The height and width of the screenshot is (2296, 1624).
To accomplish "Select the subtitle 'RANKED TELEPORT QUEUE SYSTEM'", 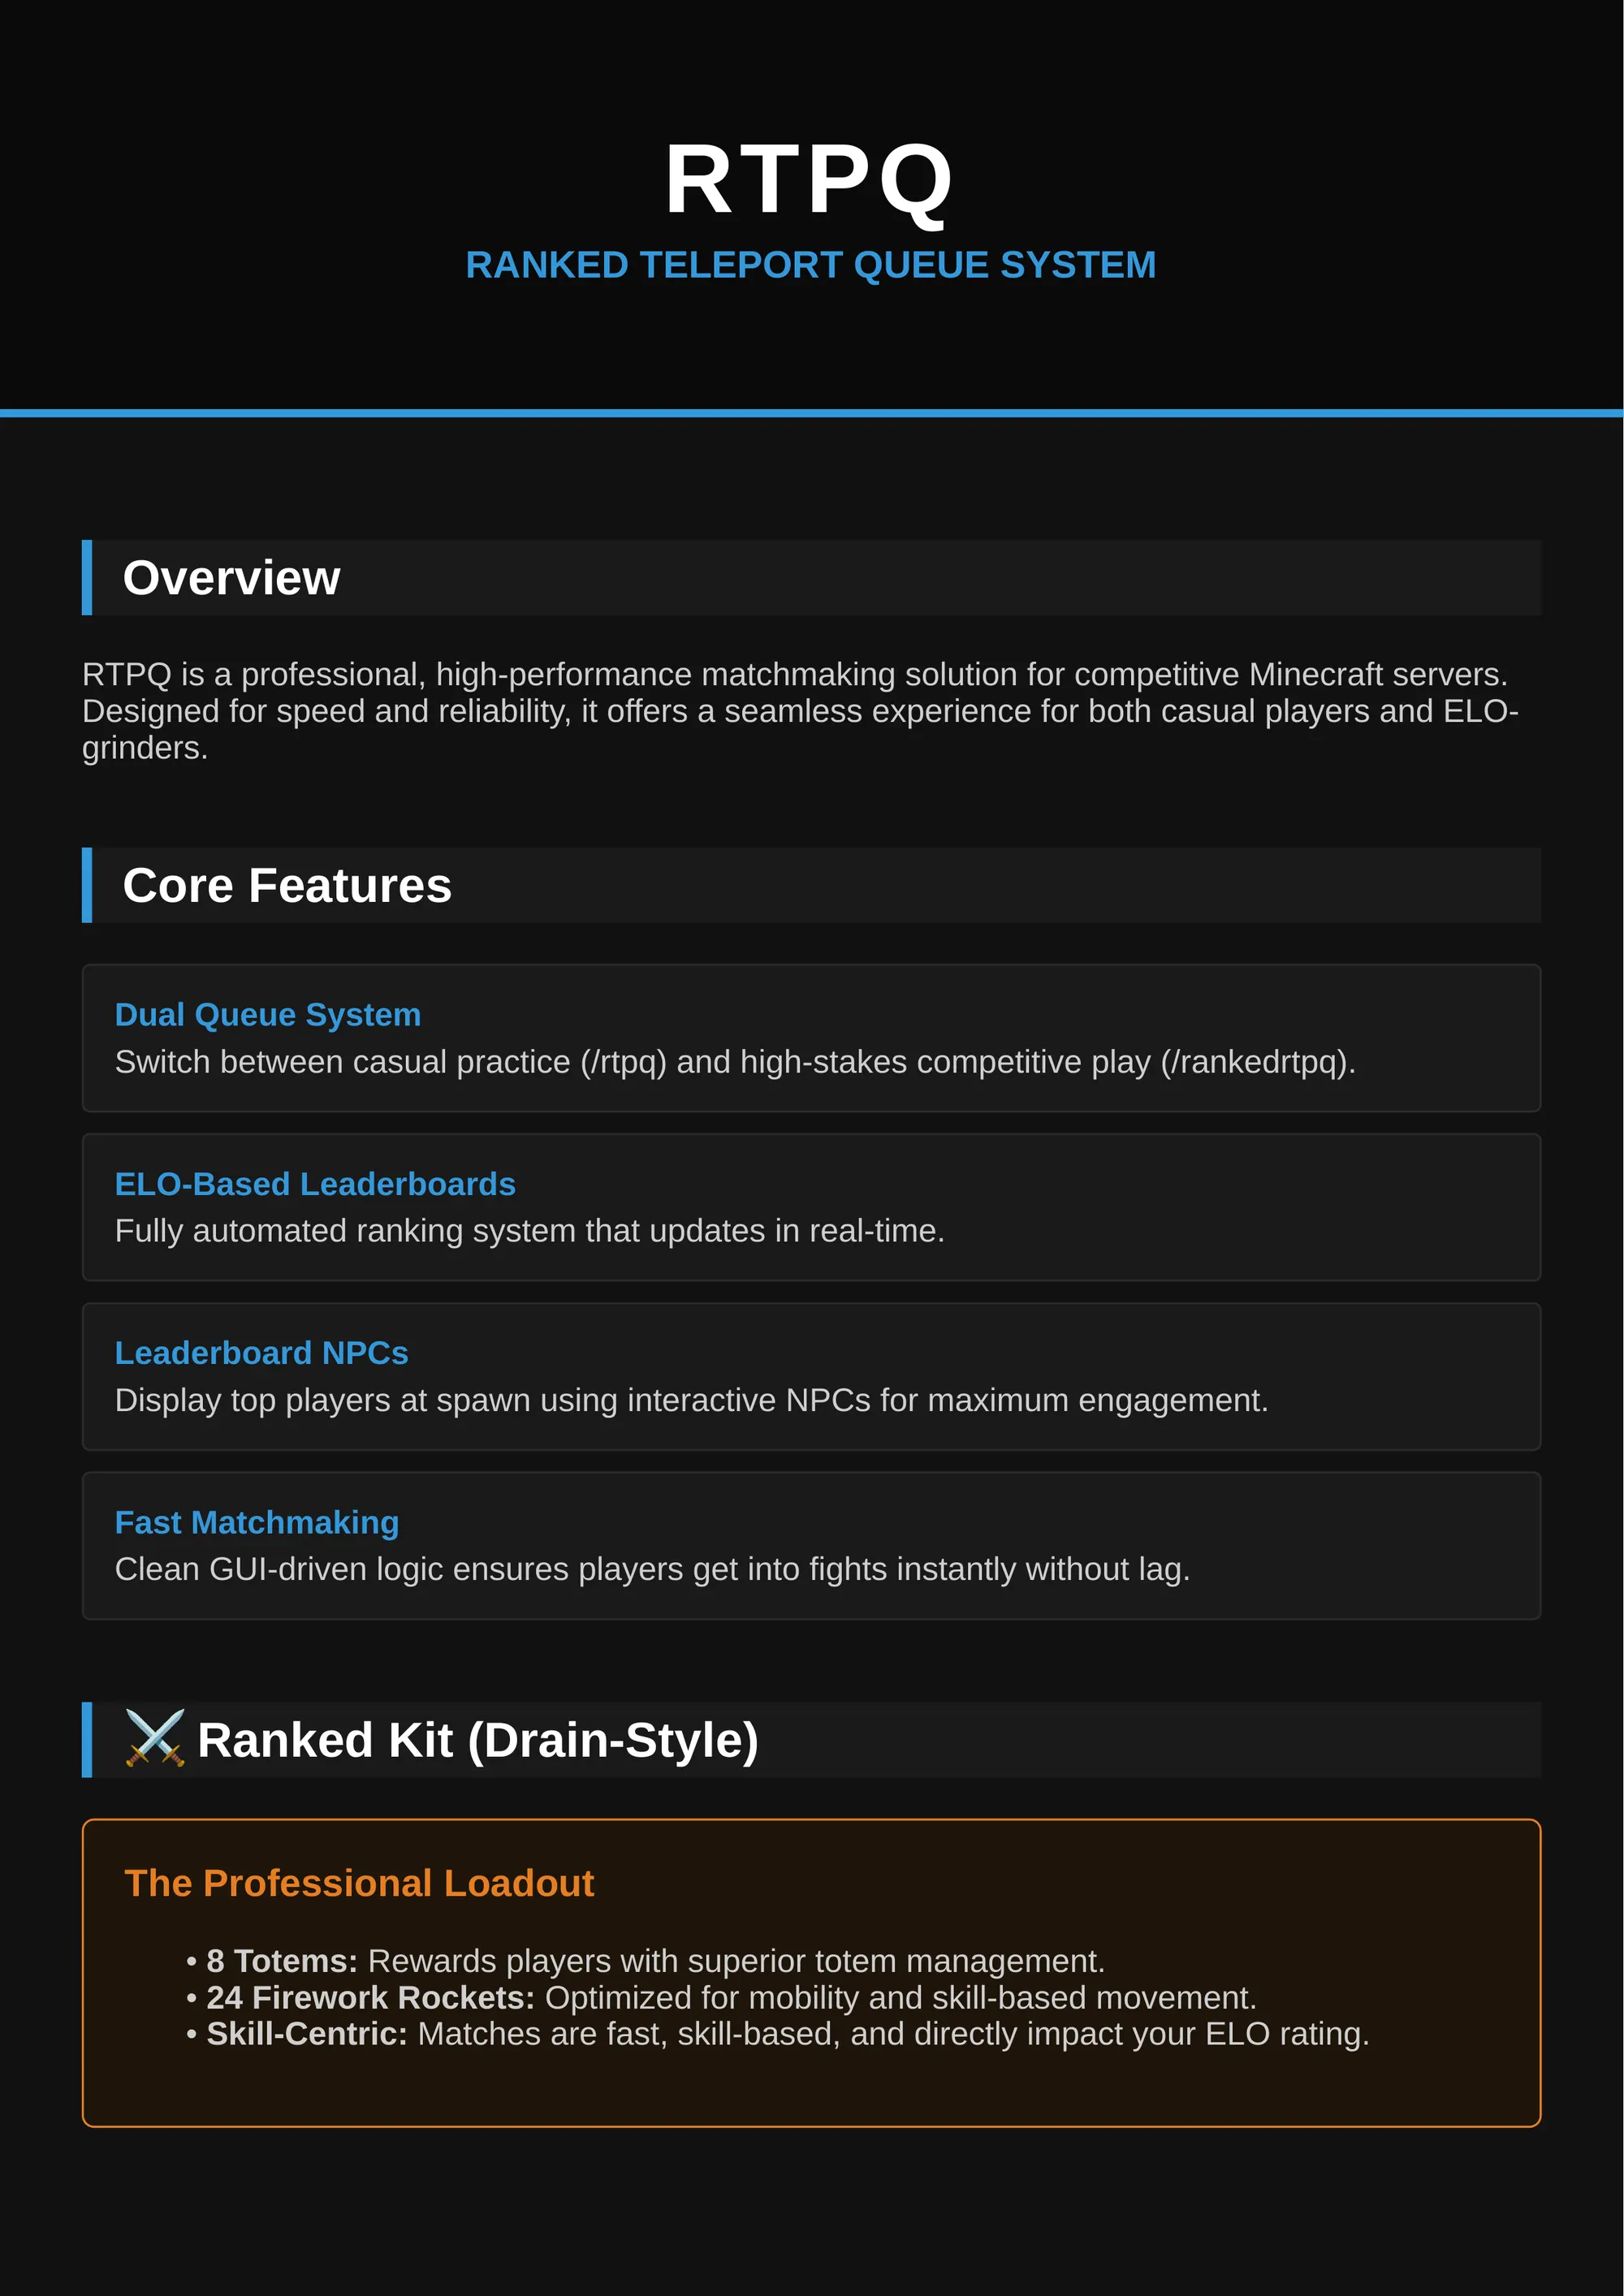I will pos(811,265).
